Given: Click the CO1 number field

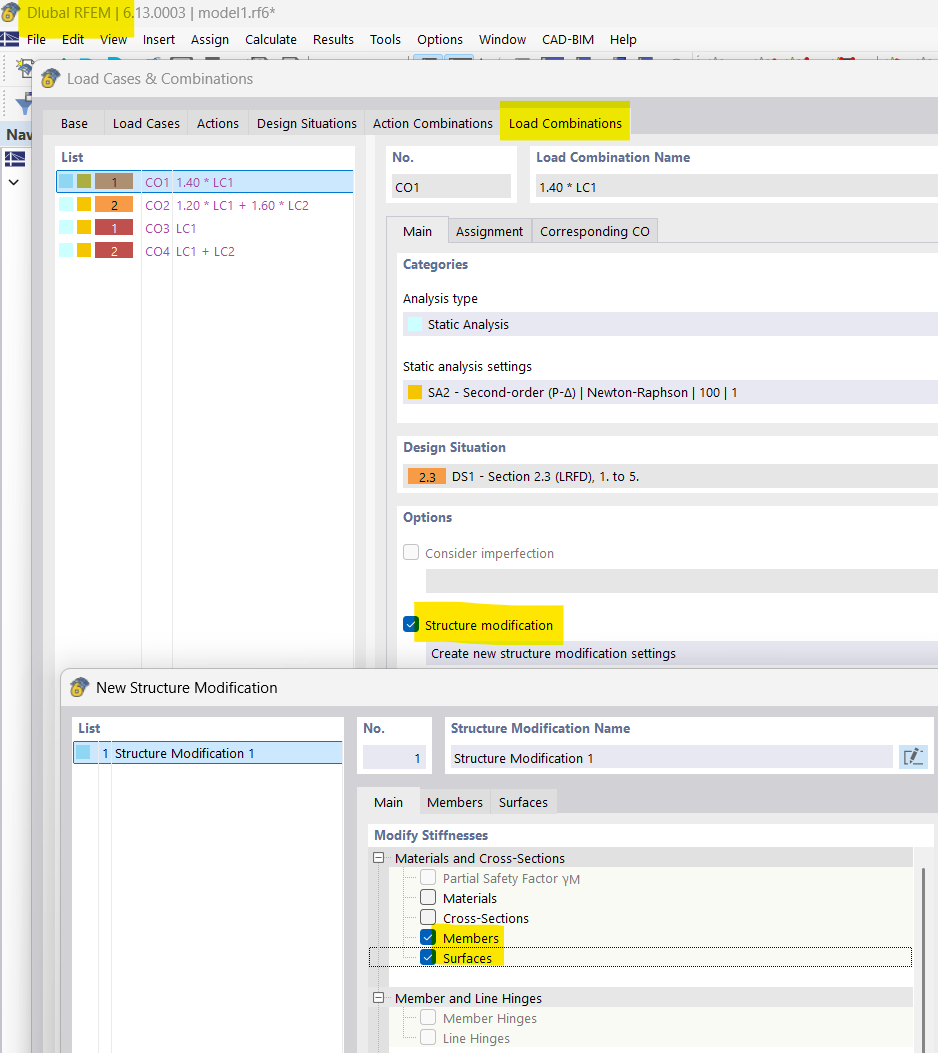Looking at the screenshot, I should (451, 187).
